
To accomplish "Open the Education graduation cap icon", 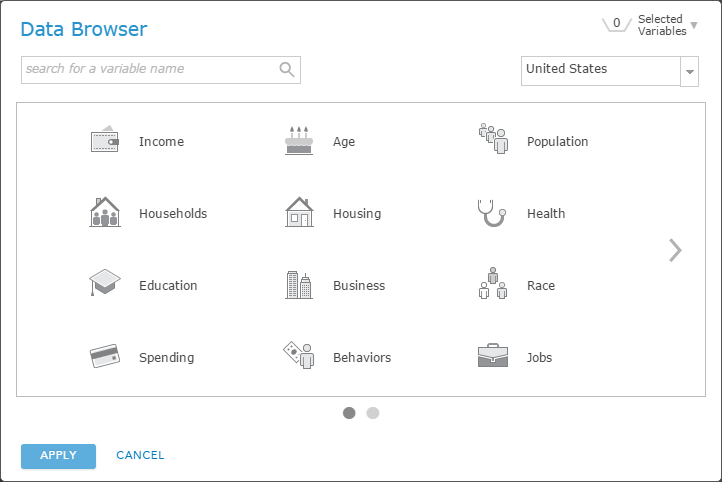I will coord(105,284).
